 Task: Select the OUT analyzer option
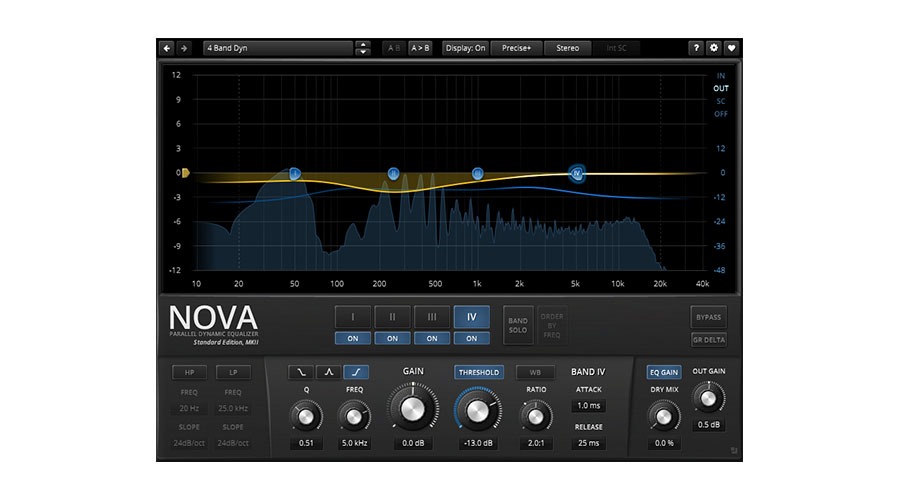(721, 88)
